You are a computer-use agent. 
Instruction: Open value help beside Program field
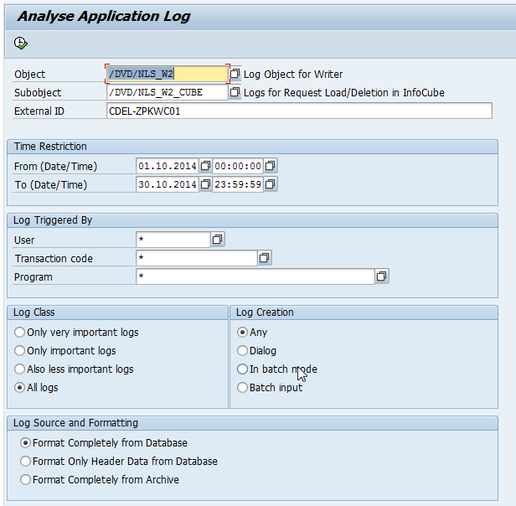click(x=382, y=276)
